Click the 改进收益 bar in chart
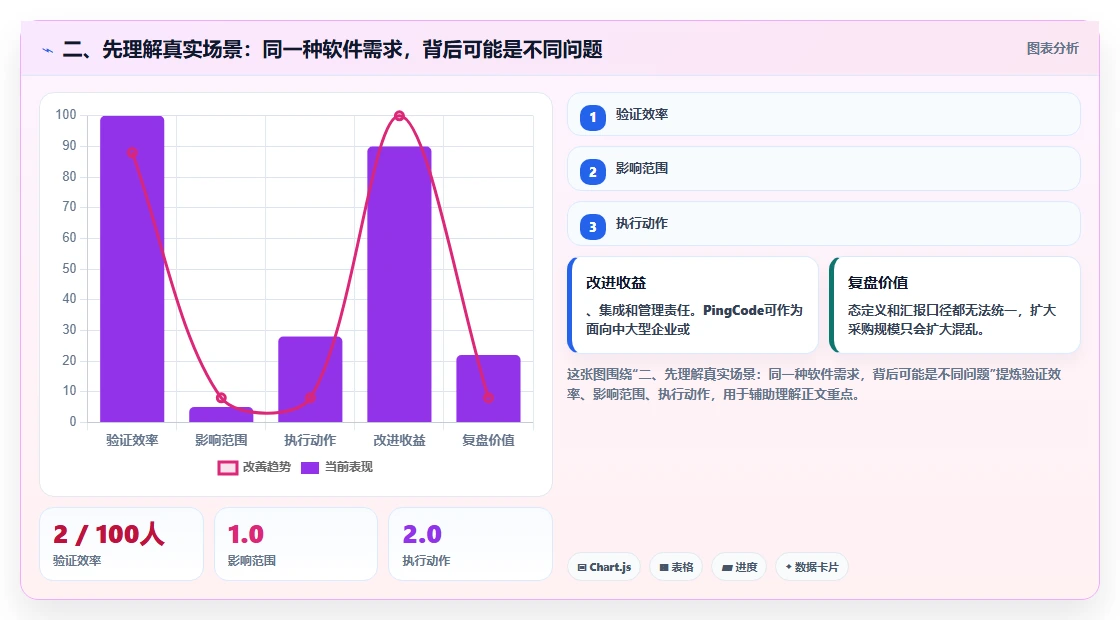Image resolution: width=1120 pixels, height=620 pixels. tap(399, 284)
